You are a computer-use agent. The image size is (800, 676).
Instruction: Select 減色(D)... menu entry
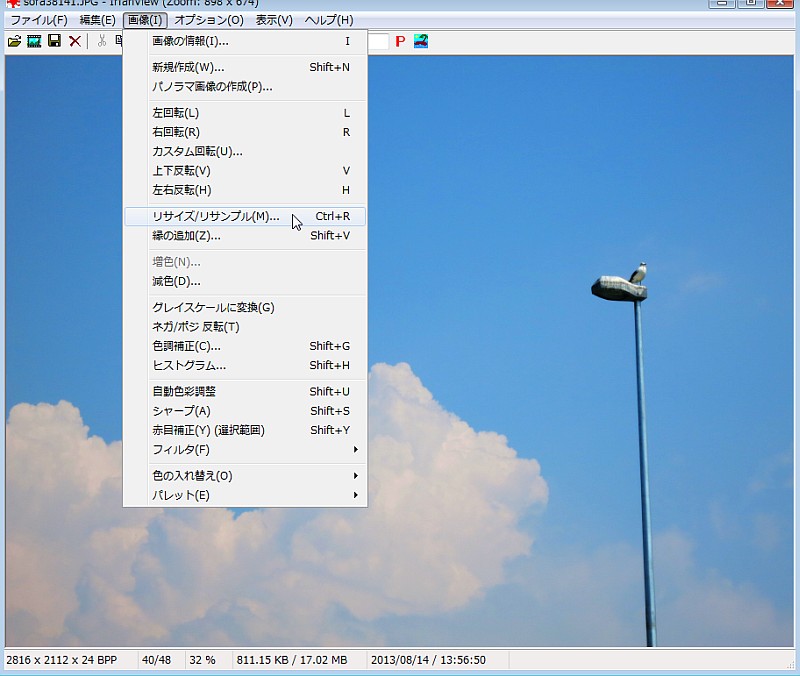pos(245,281)
